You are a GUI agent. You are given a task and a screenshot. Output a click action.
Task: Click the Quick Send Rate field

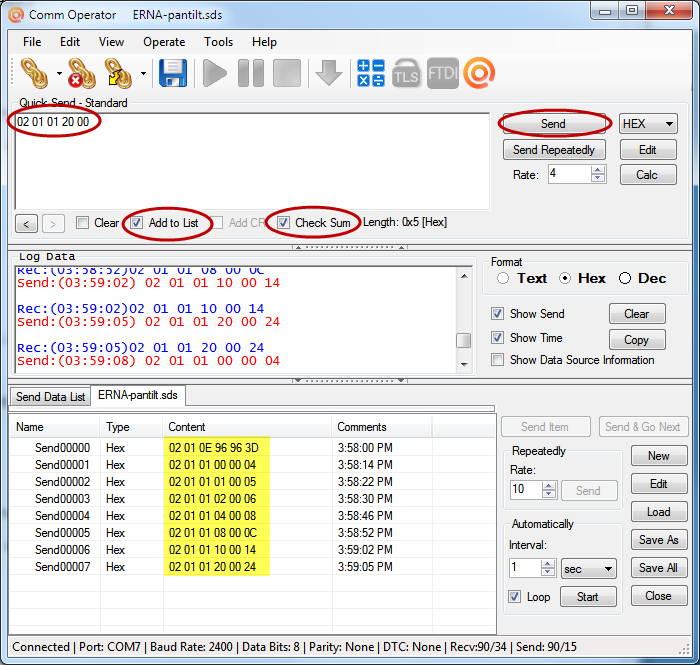[x=569, y=174]
